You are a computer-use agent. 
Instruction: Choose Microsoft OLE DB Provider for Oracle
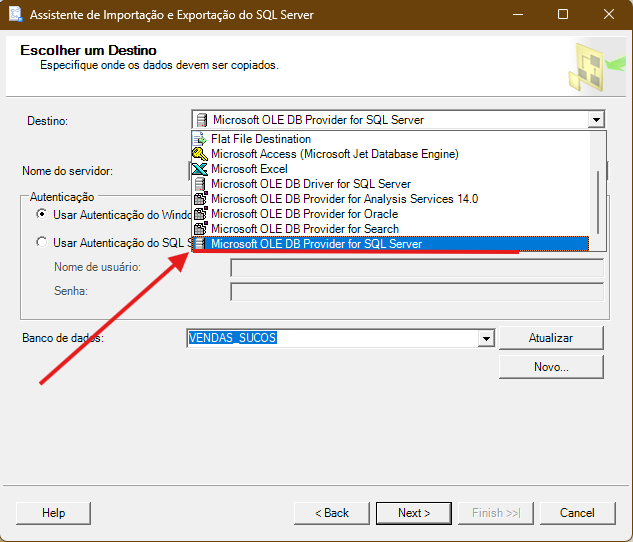[x=390, y=213]
